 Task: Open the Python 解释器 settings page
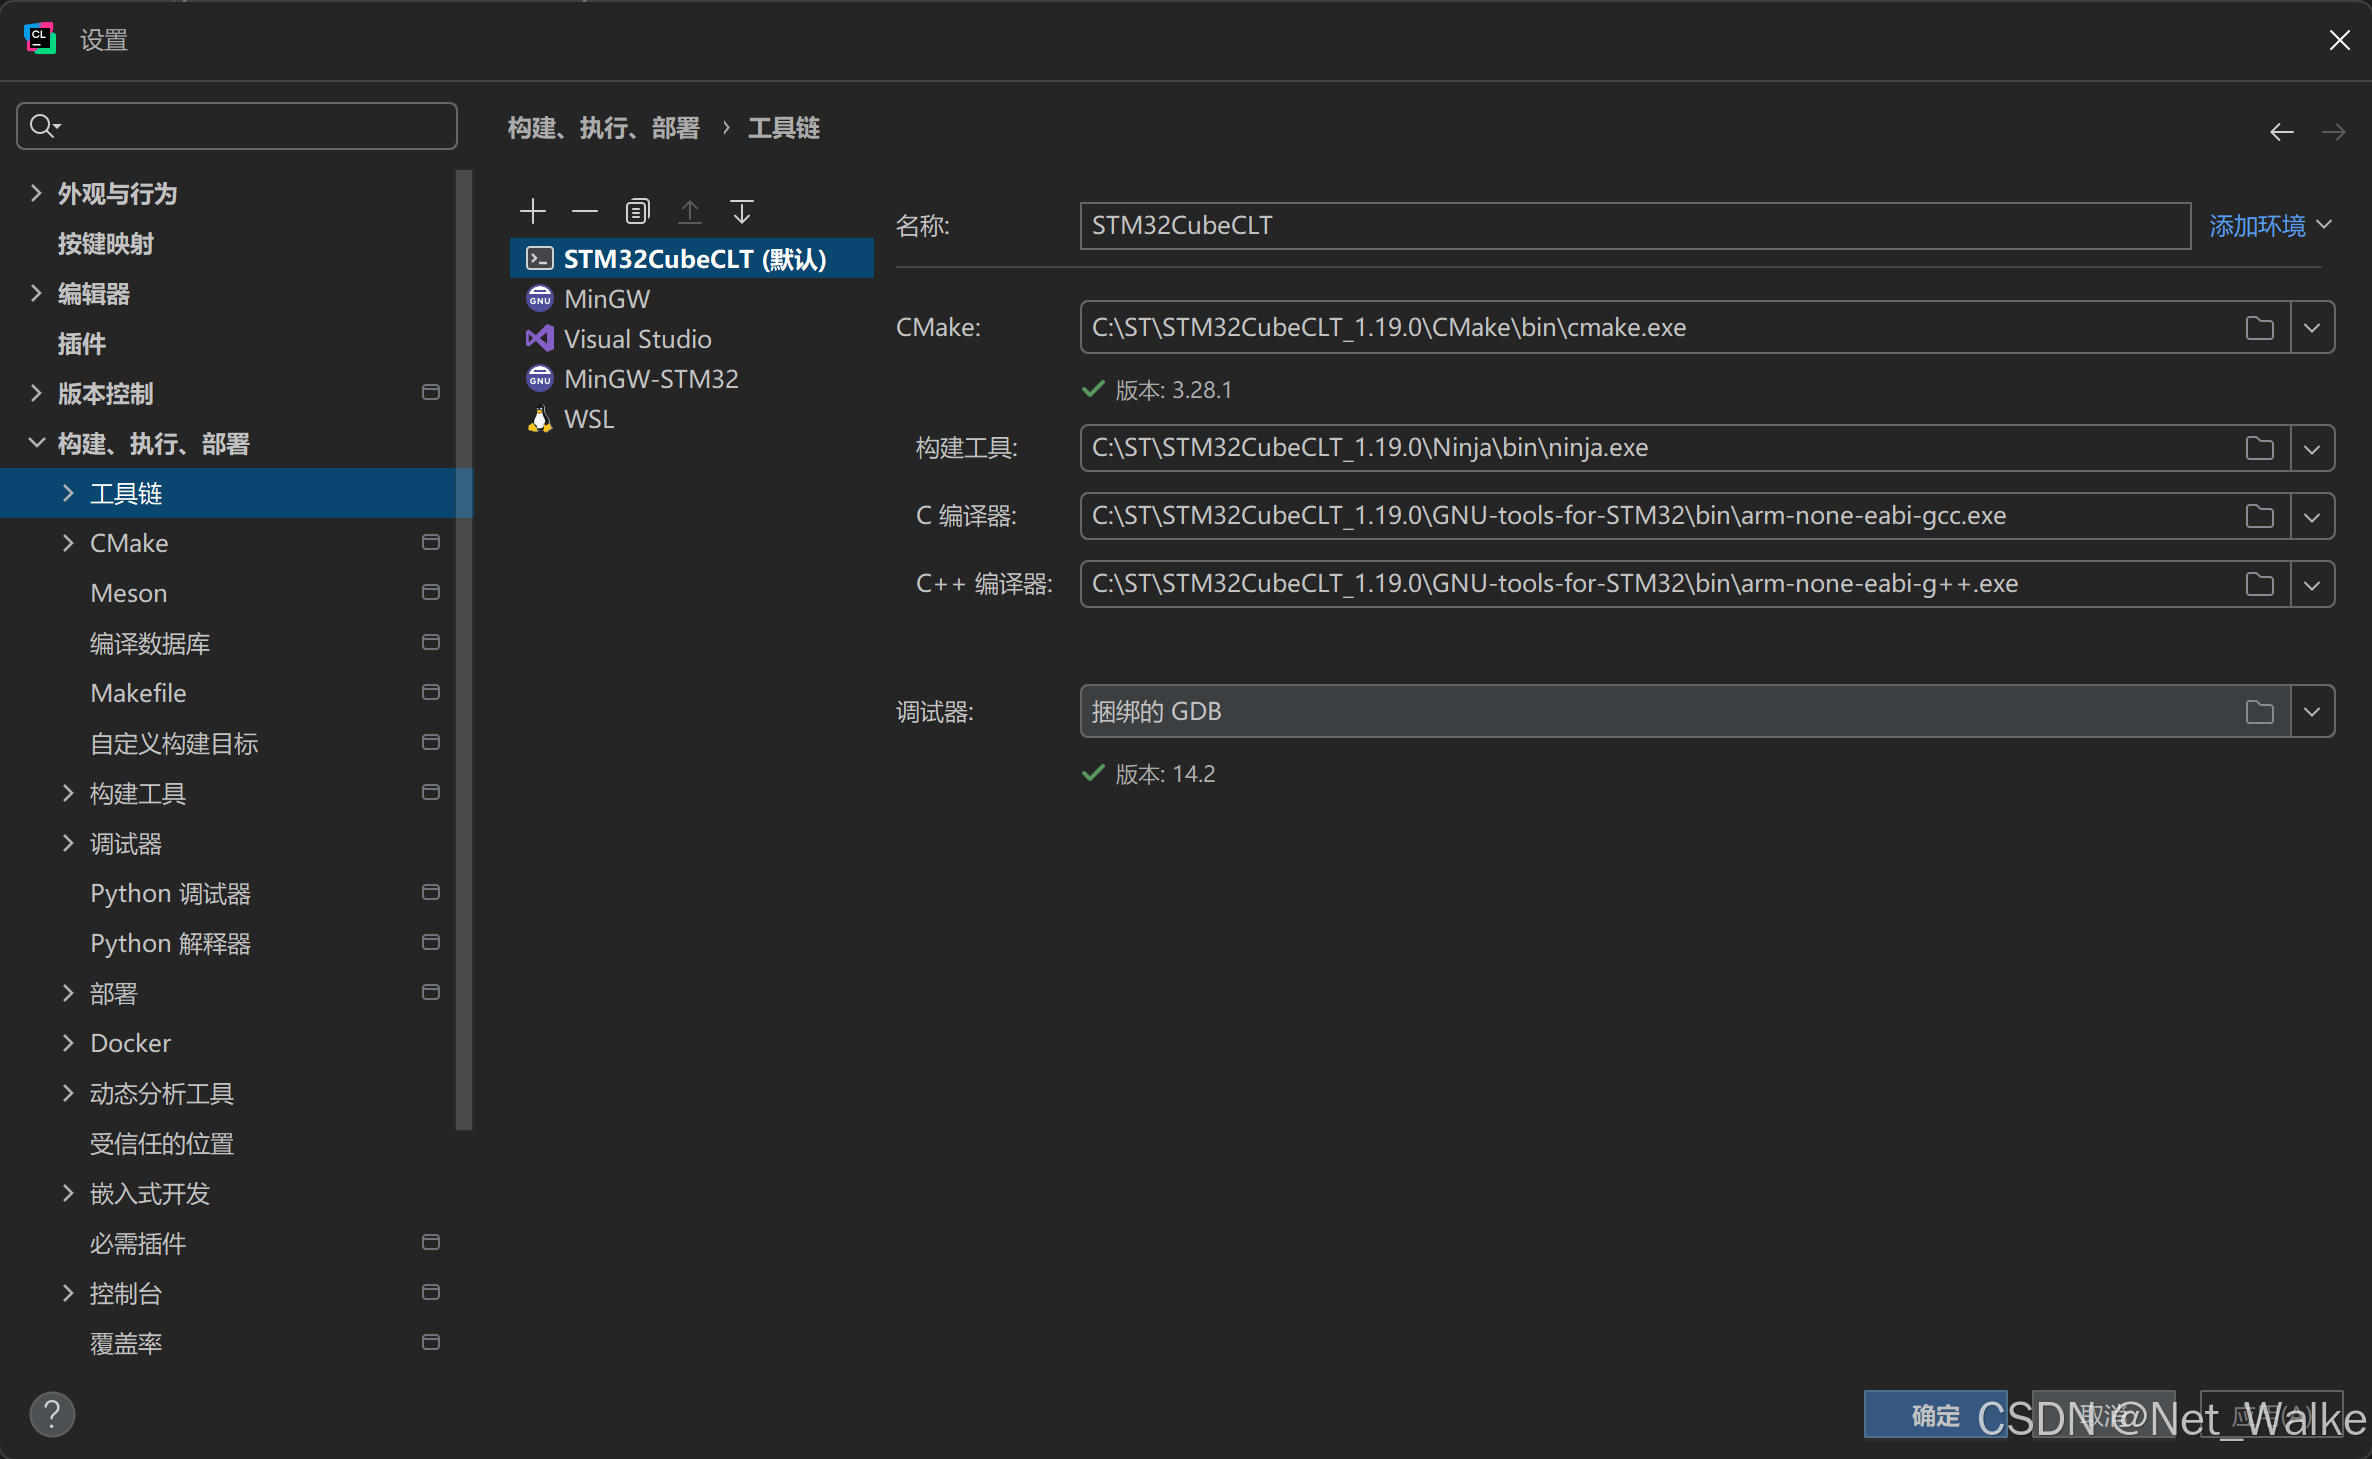click(170, 943)
